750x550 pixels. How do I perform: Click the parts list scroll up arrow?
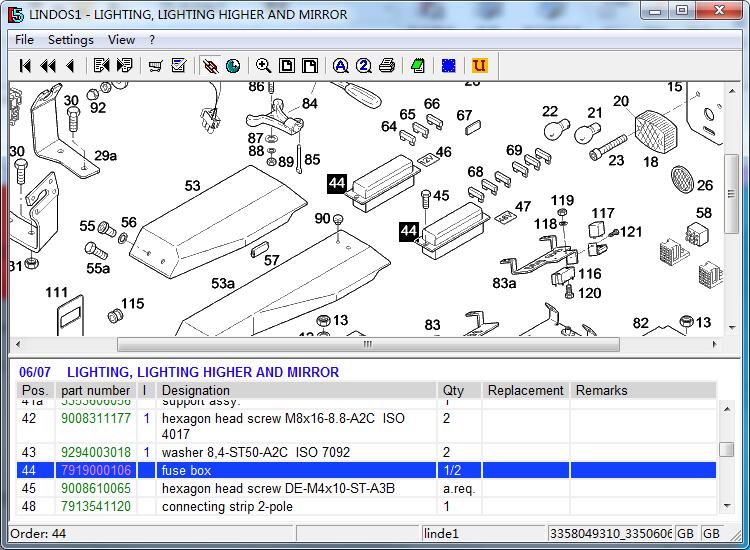pyautogui.click(x=727, y=409)
